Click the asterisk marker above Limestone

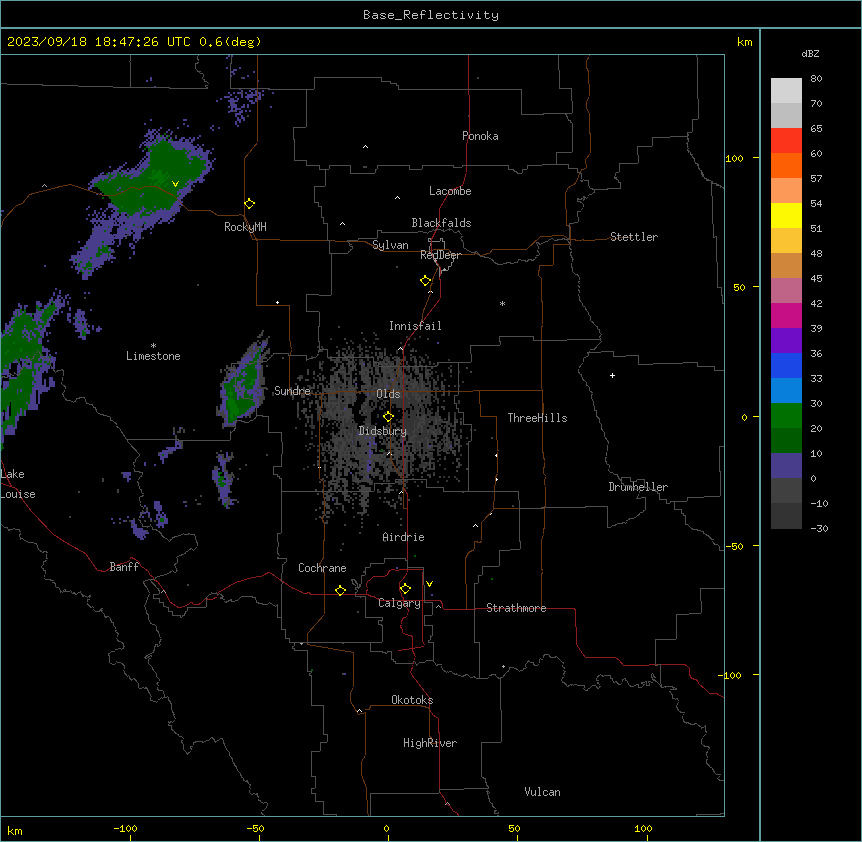click(x=153, y=346)
